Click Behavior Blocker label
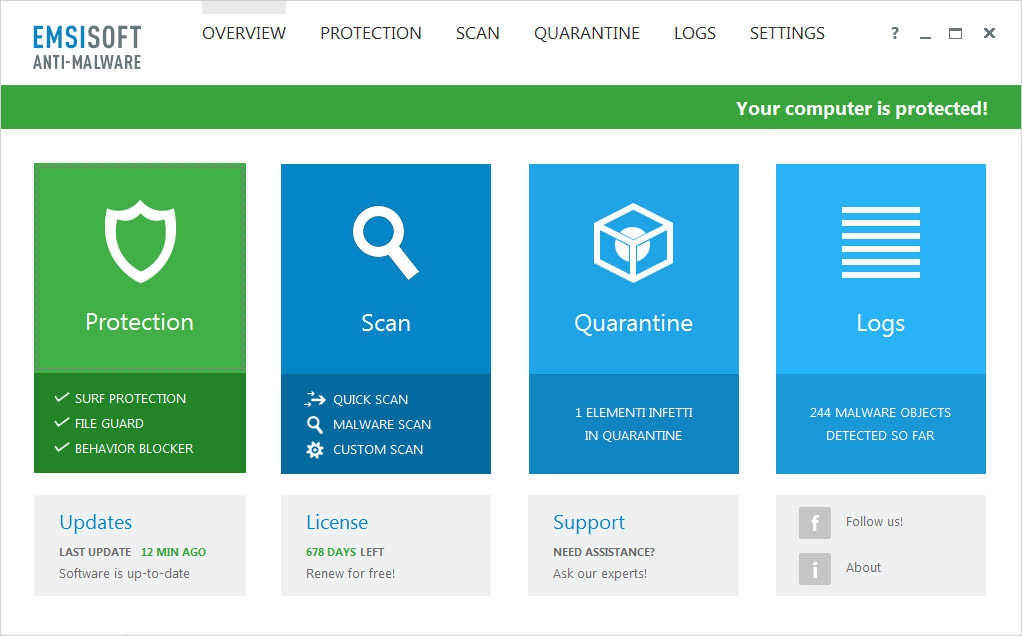 (134, 448)
